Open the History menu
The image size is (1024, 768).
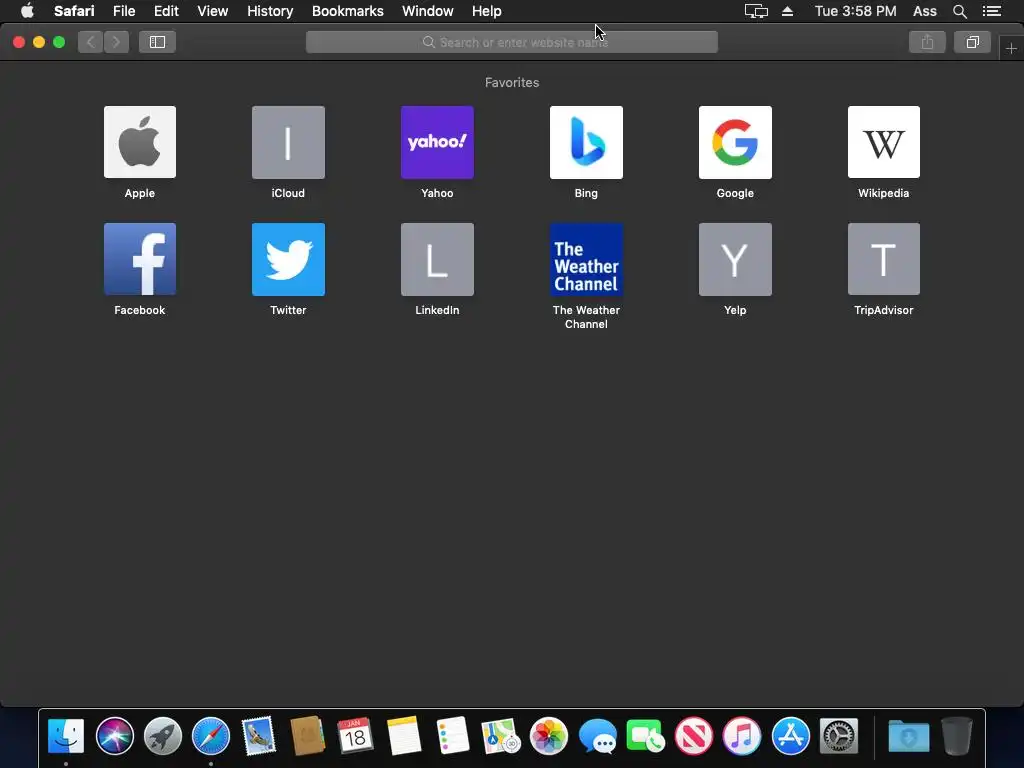[x=270, y=11]
